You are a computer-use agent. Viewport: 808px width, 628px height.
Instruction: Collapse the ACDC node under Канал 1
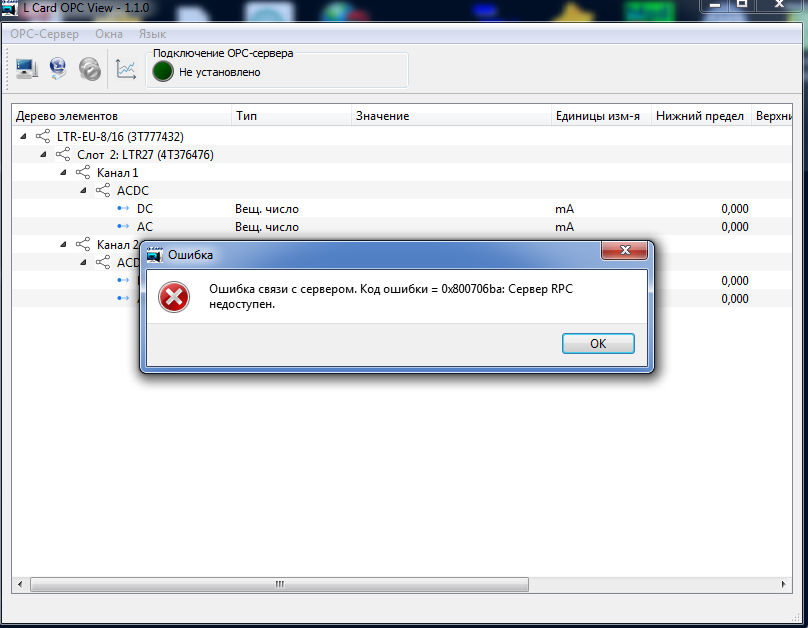(x=83, y=191)
